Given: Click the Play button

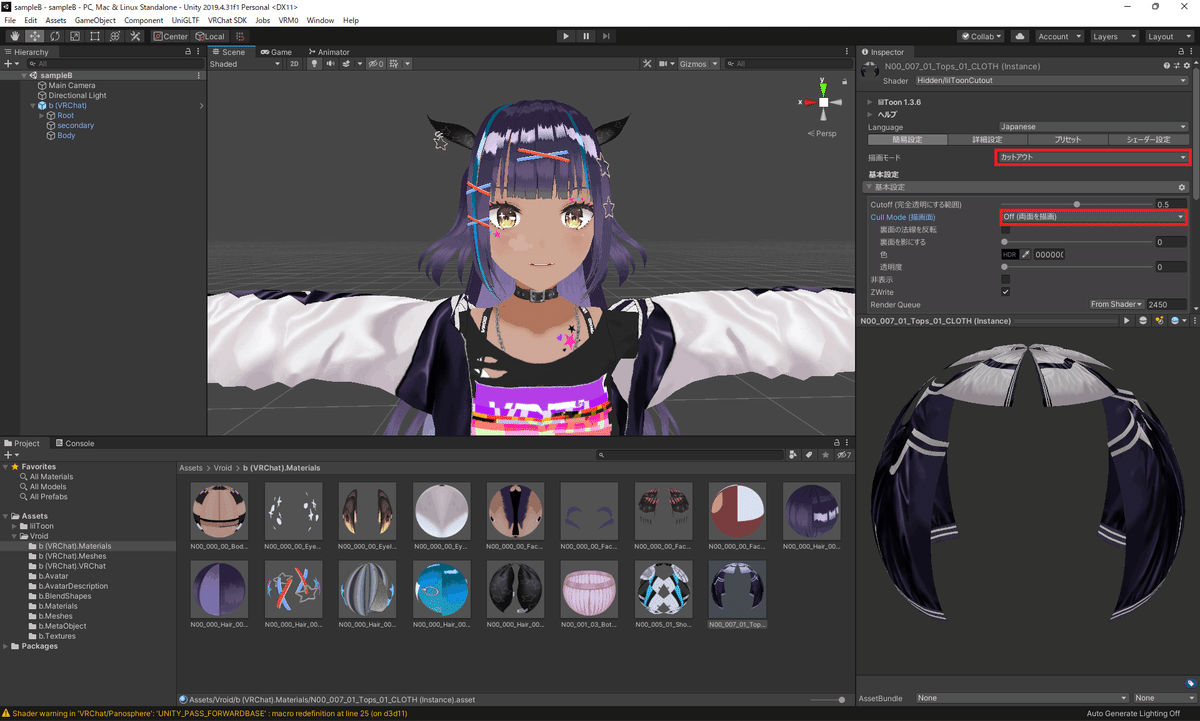Looking at the screenshot, I should click(x=566, y=36).
